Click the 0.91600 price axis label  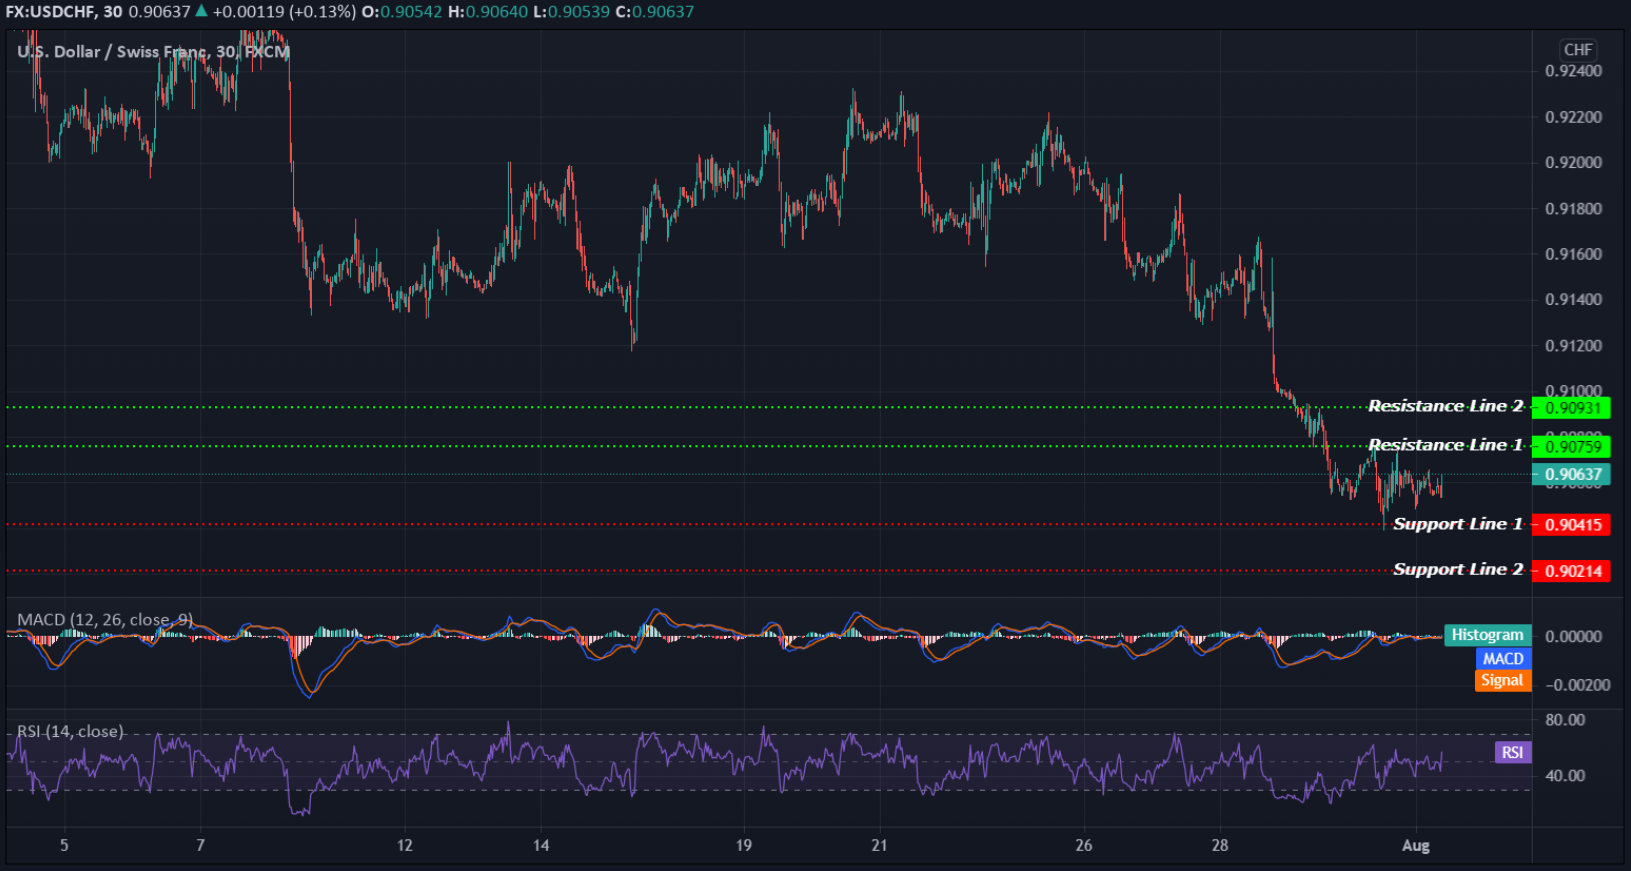point(1573,254)
